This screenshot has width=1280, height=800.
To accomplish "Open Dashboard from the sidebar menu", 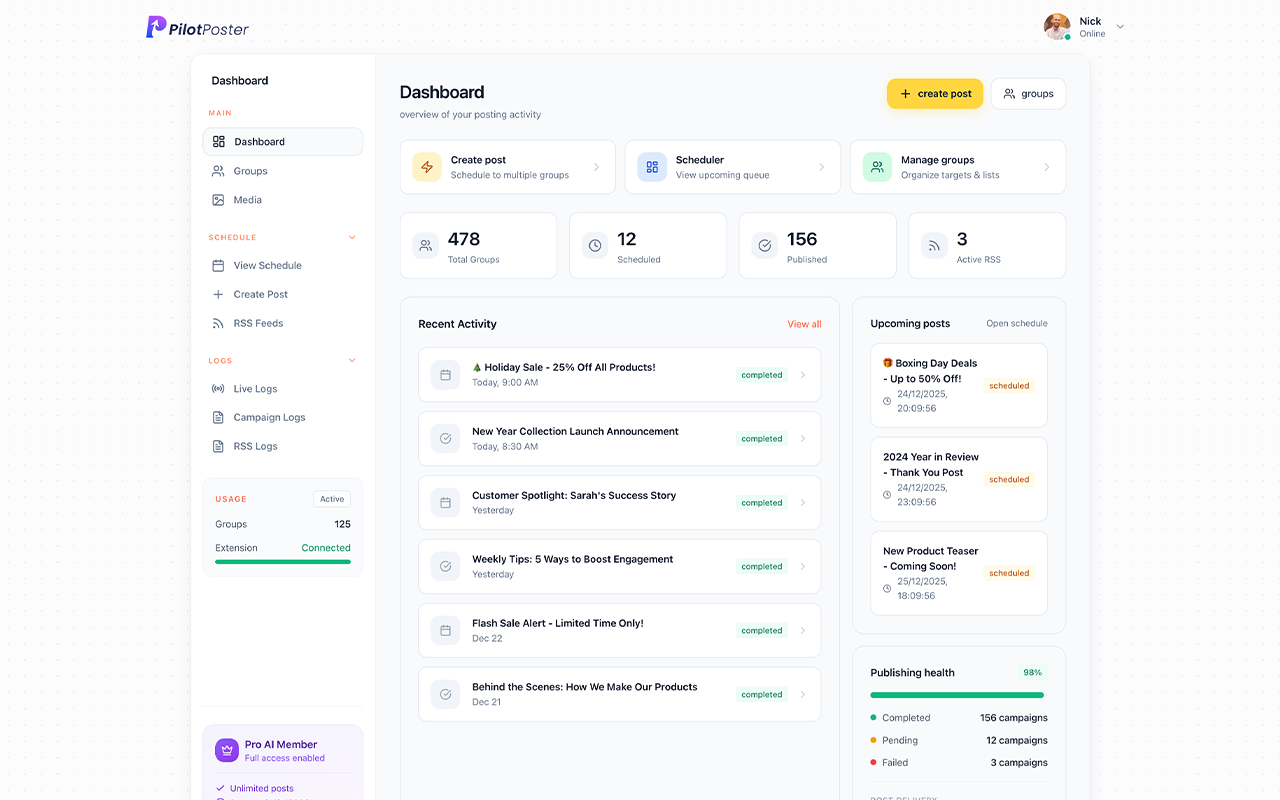I will pos(283,142).
